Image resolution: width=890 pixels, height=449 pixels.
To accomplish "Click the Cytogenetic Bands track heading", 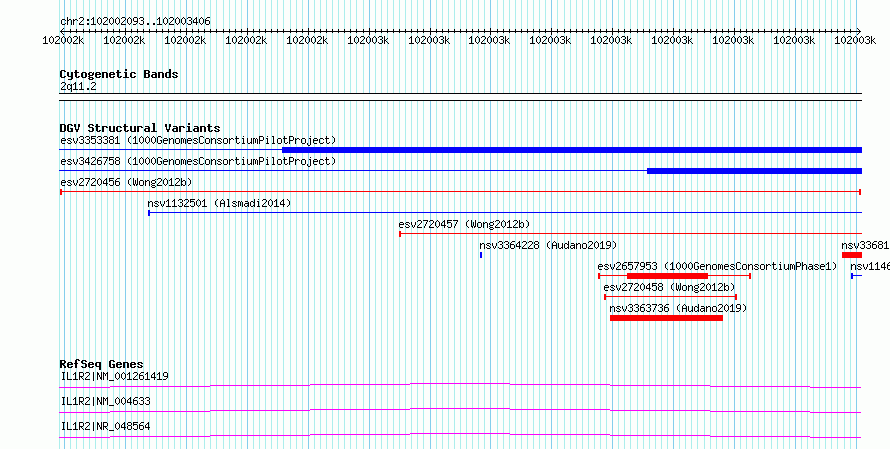I will click(x=119, y=74).
